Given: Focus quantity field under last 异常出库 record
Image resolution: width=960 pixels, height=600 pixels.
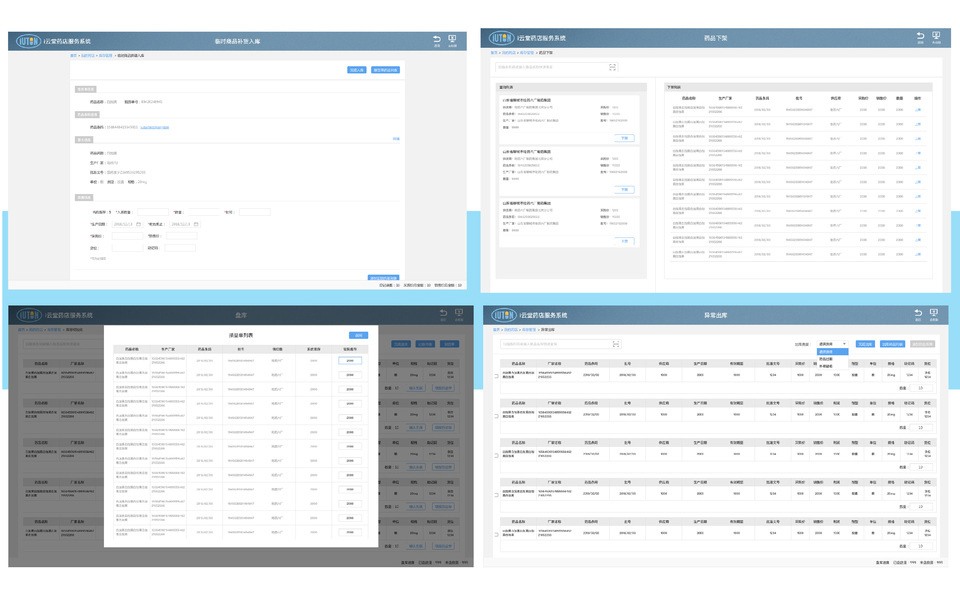Looking at the screenshot, I should tap(920, 546).
